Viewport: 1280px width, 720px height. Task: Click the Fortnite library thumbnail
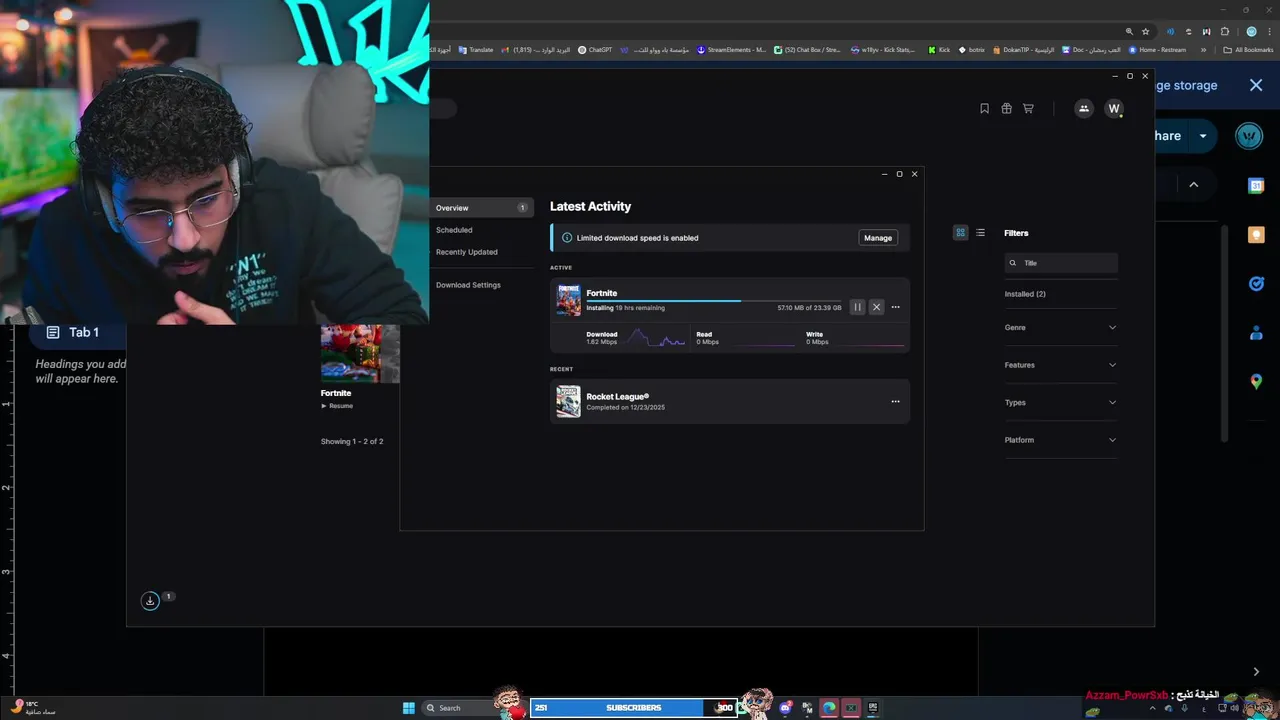click(x=360, y=353)
